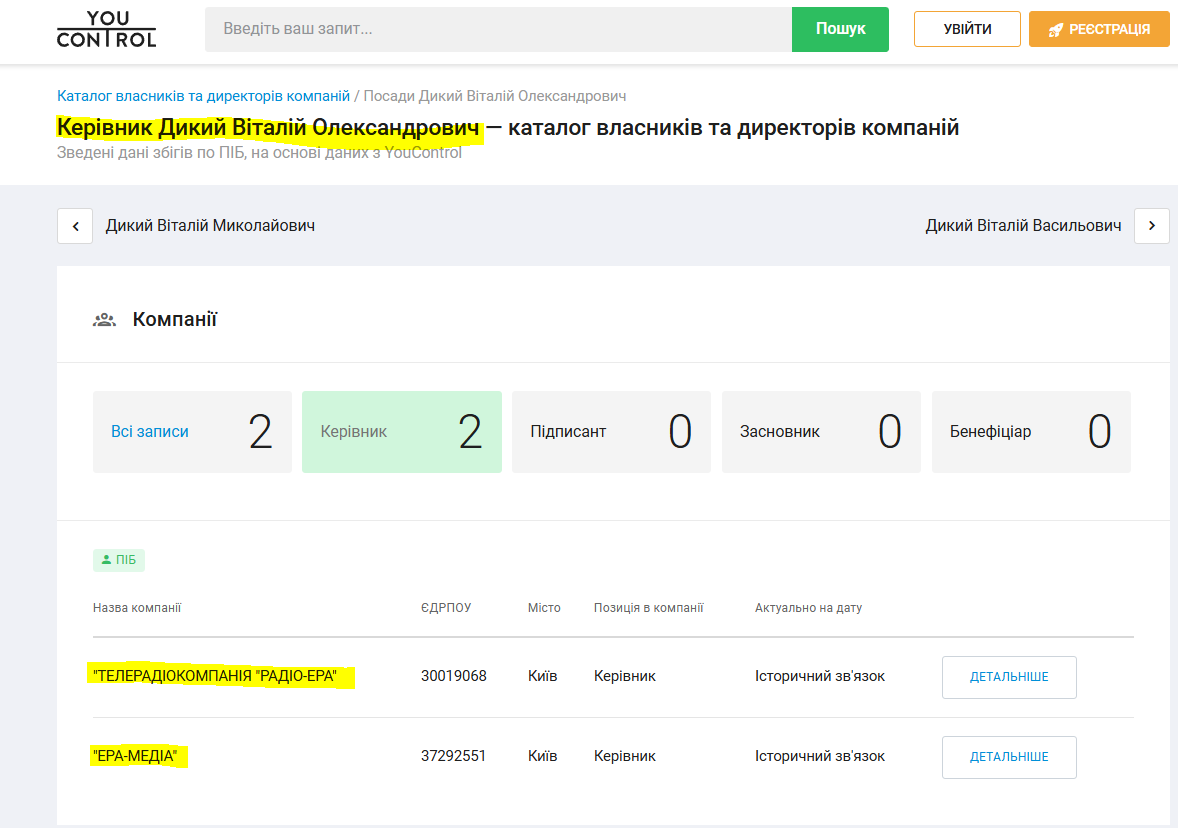Go to previous person with left chevron
Viewport: 1178px width, 828px height.
coord(75,226)
